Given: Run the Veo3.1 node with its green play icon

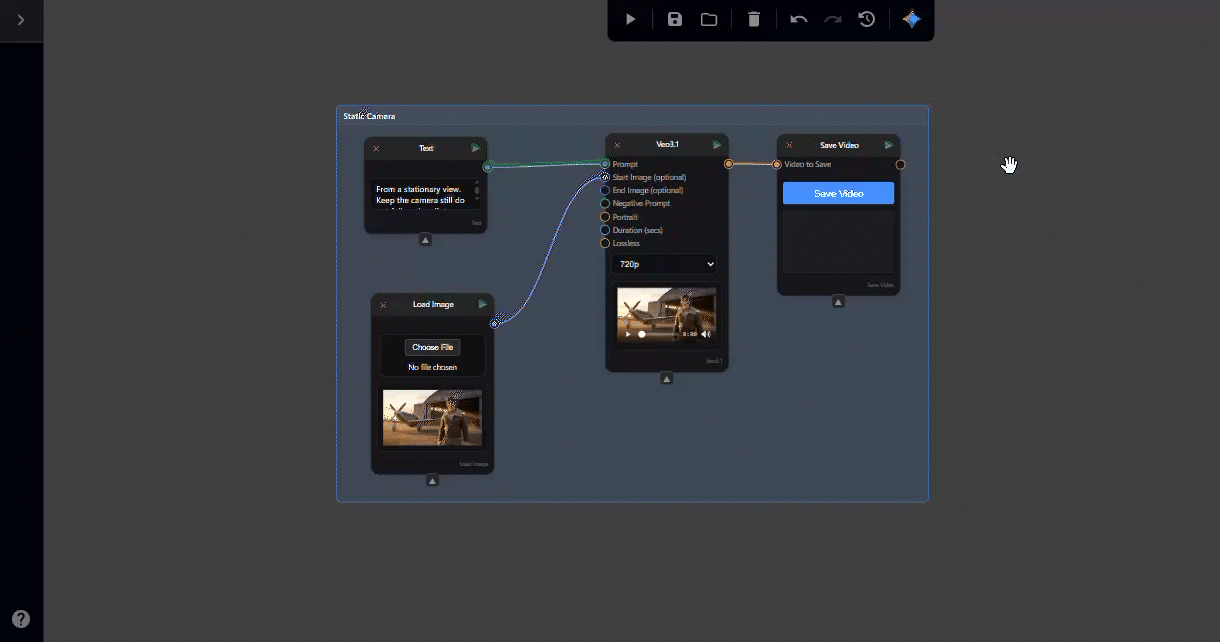Looking at the screenshot, I should [x=717, y=145].
